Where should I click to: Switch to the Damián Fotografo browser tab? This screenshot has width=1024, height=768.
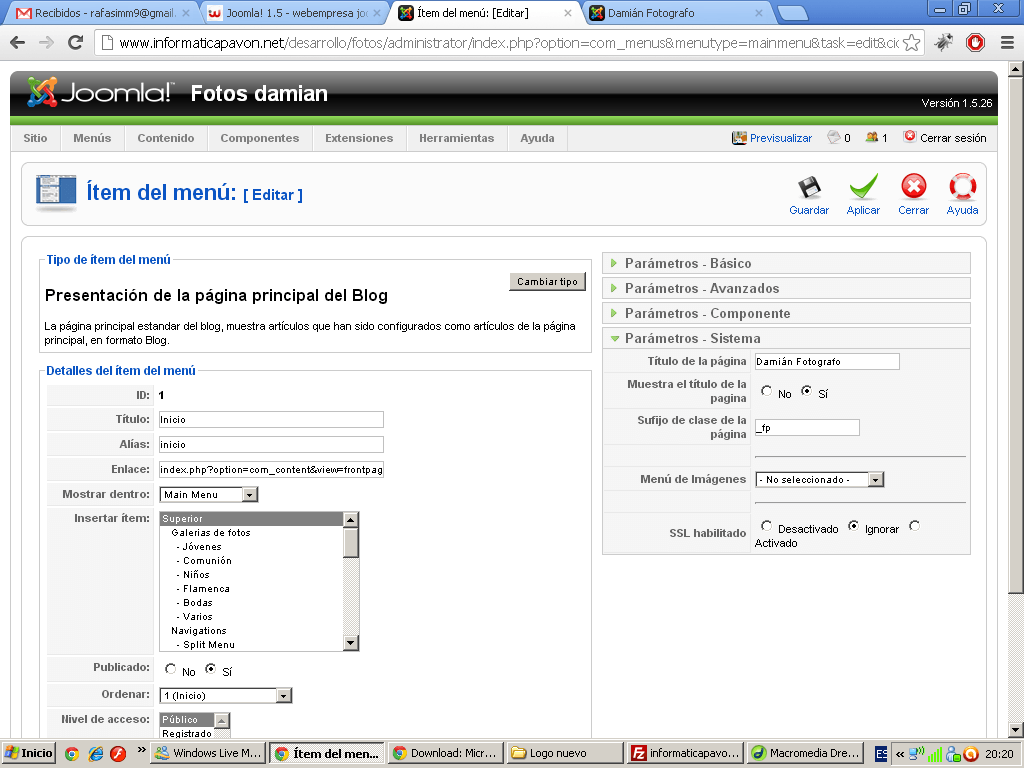(676, 13)
